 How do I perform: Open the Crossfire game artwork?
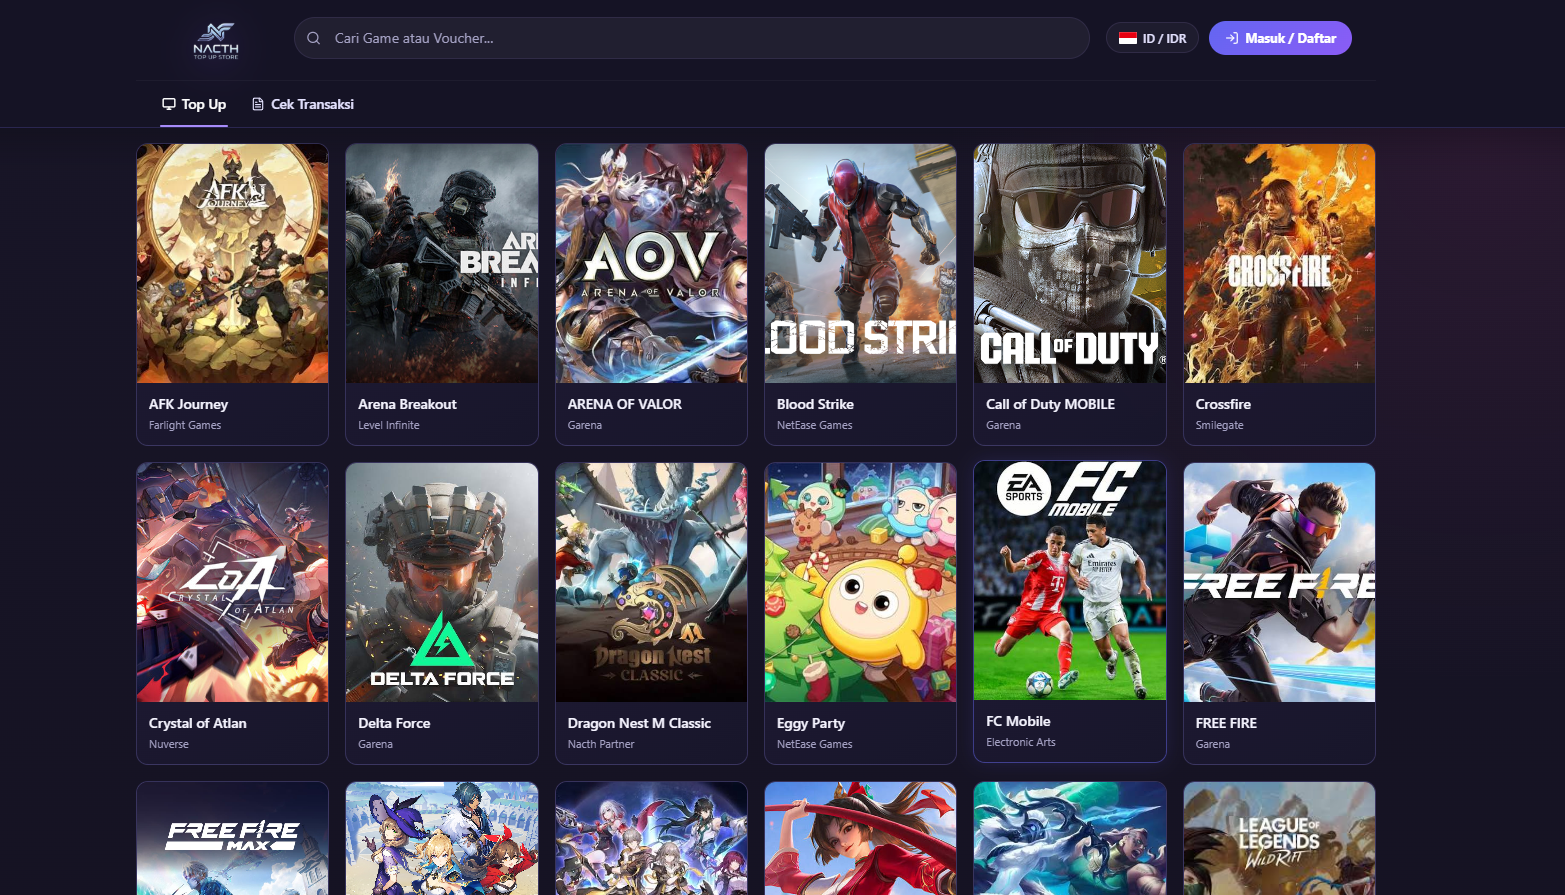click(x=1279, y=263)
